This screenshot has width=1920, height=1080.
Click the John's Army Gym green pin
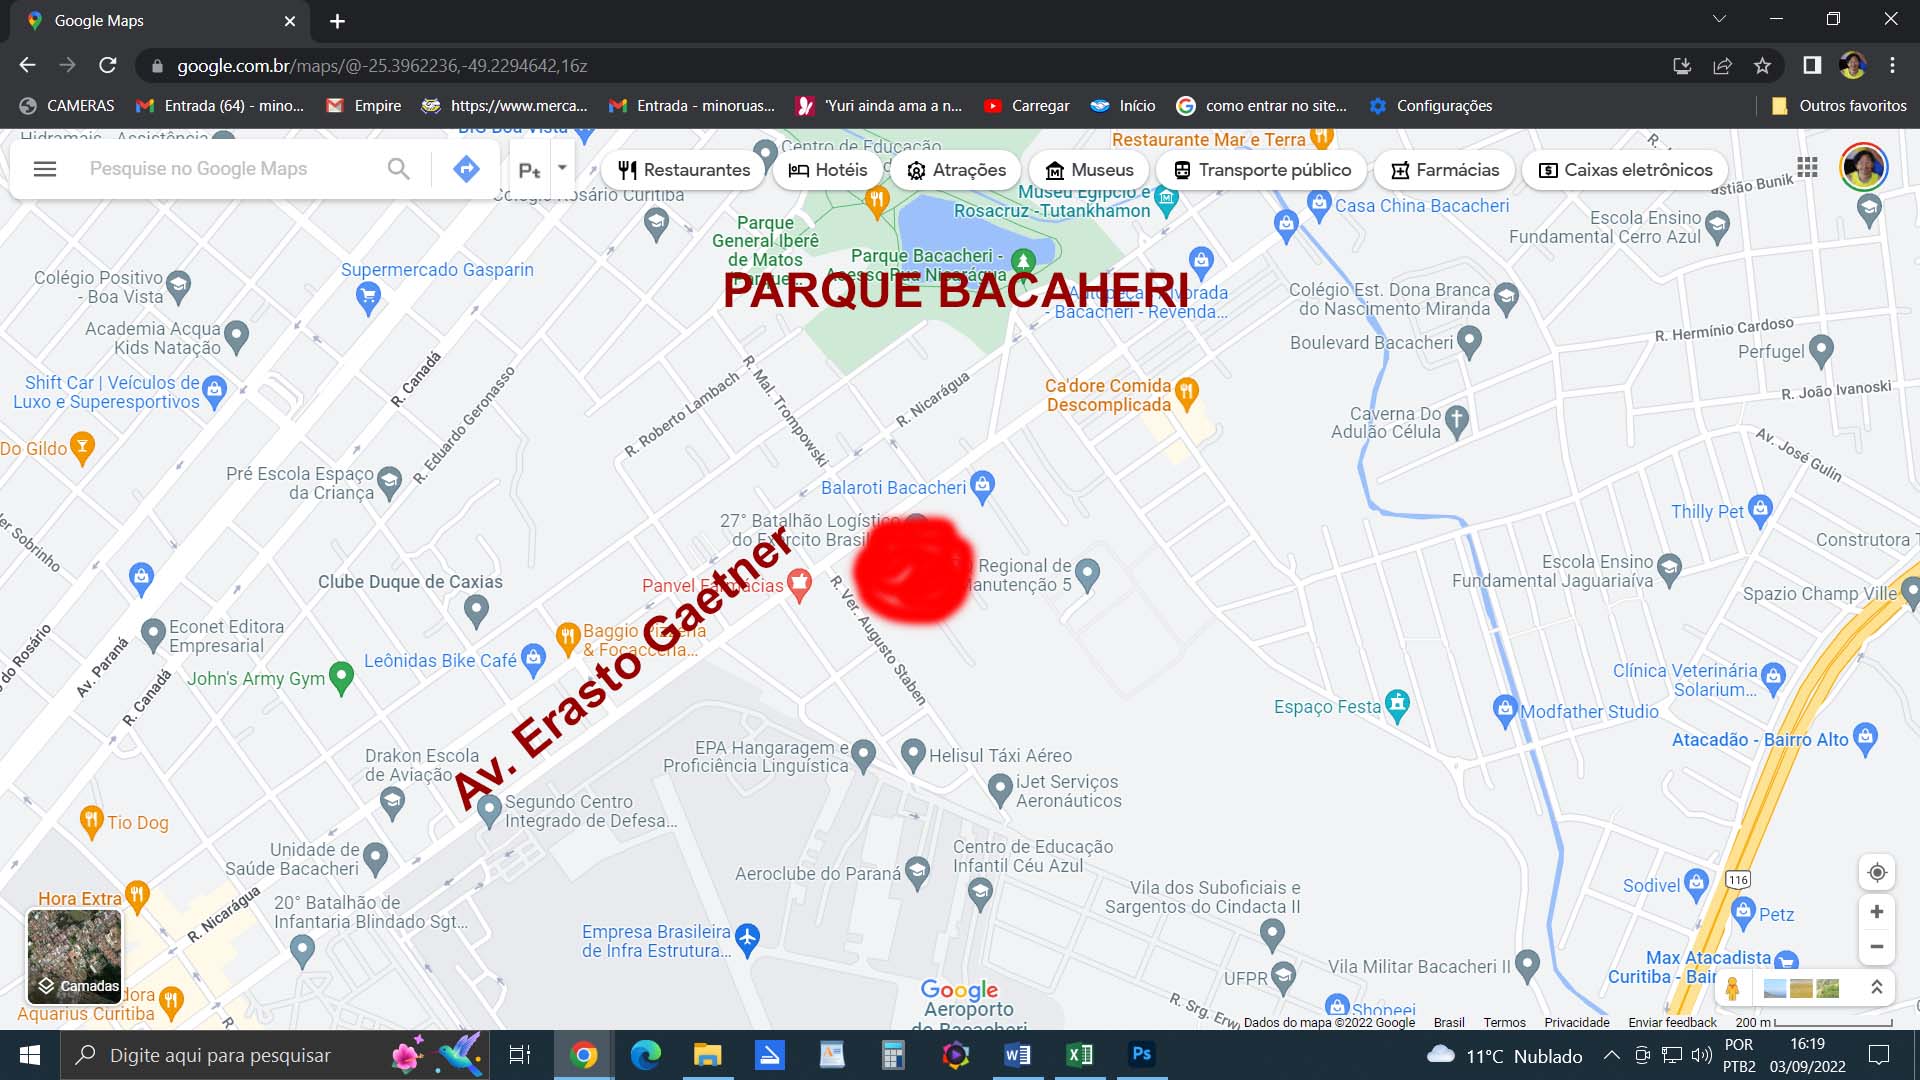(x=341, y=678)
